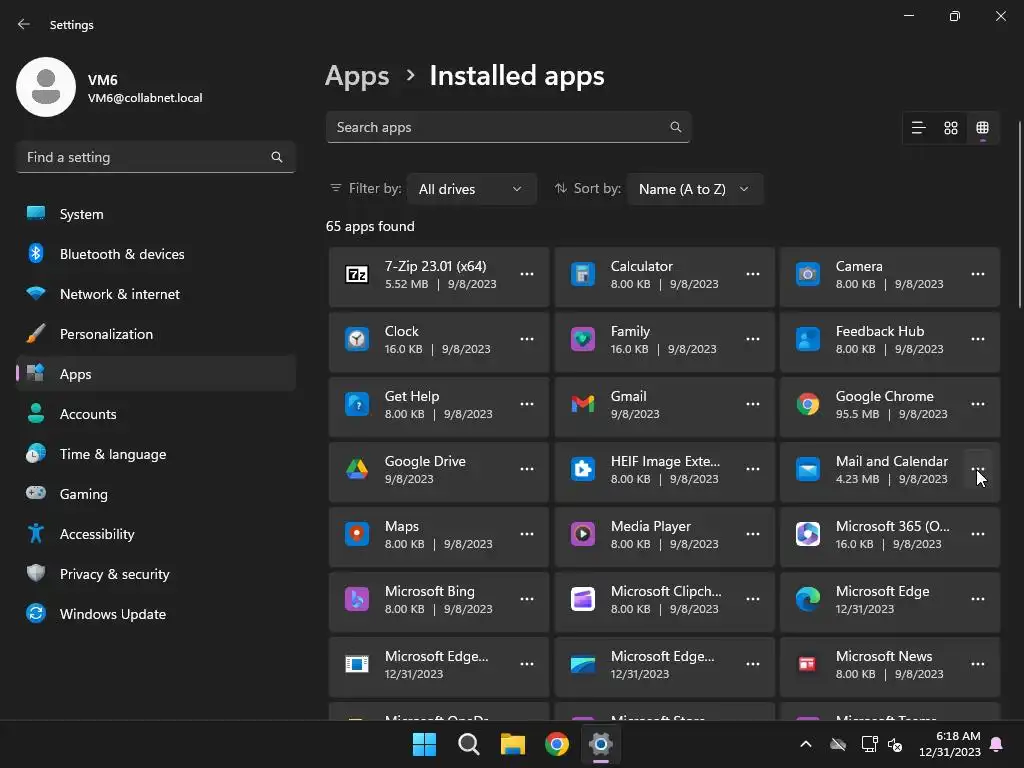The image size is (1024, 768).
Task: Click the search icon in Search apps
Action: pyautogui.click(x=676, y=127)
